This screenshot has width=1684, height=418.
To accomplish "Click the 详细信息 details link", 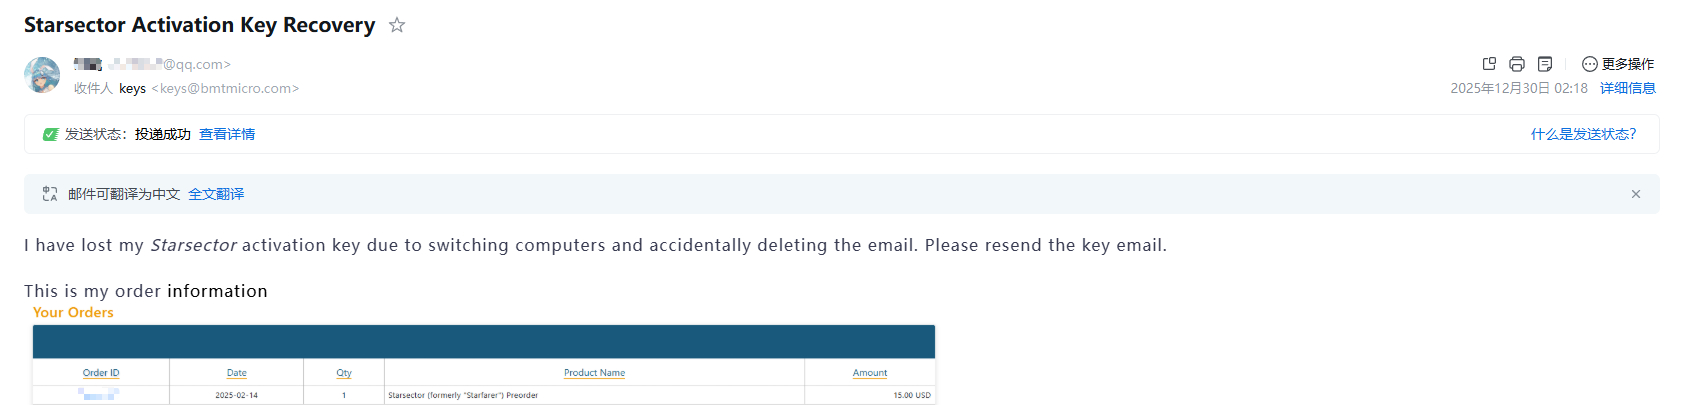I will coord(1627,88).
